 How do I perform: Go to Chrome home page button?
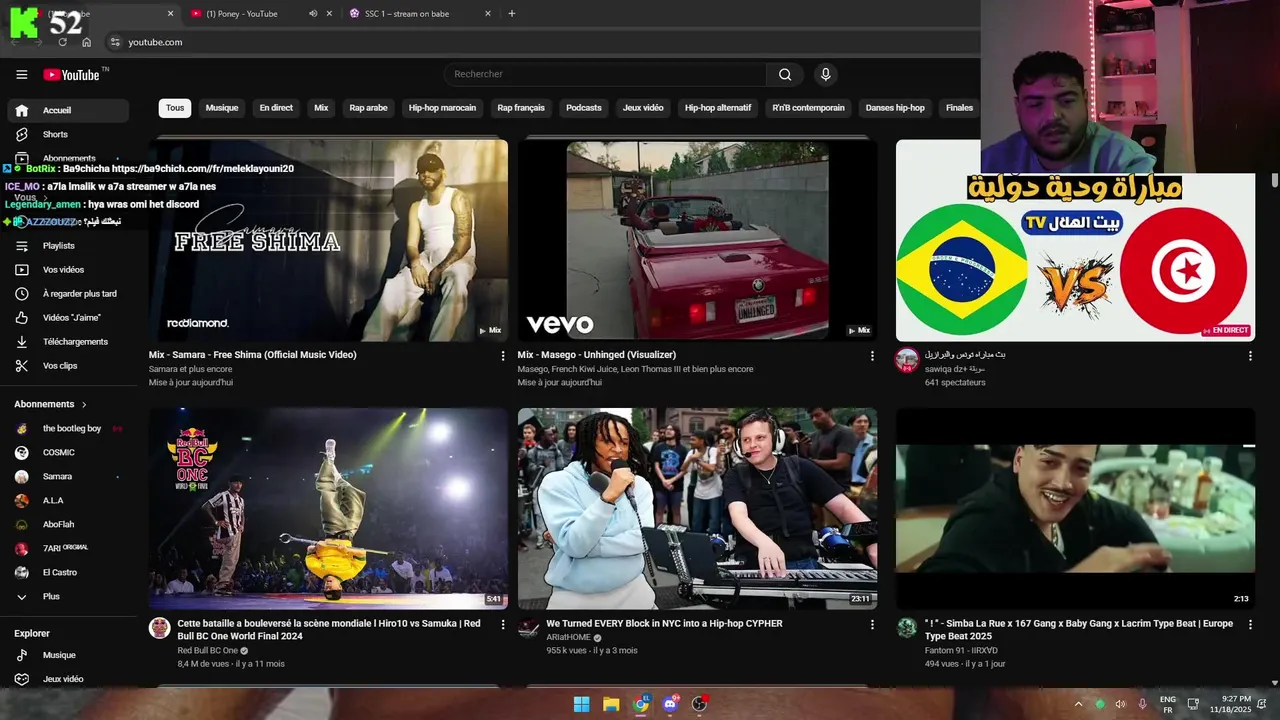(x=86, y=42)
